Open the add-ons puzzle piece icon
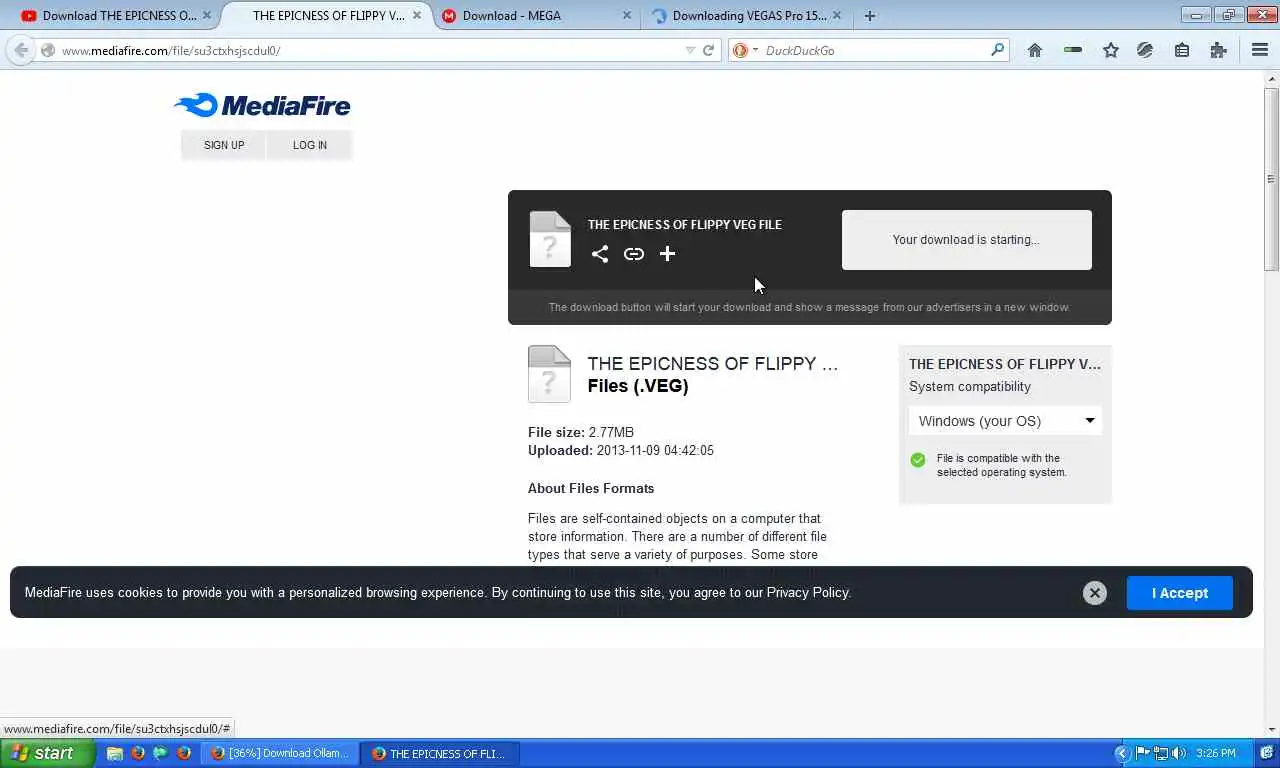This screenshot has height=768, width=1280. pos(1218,50)
